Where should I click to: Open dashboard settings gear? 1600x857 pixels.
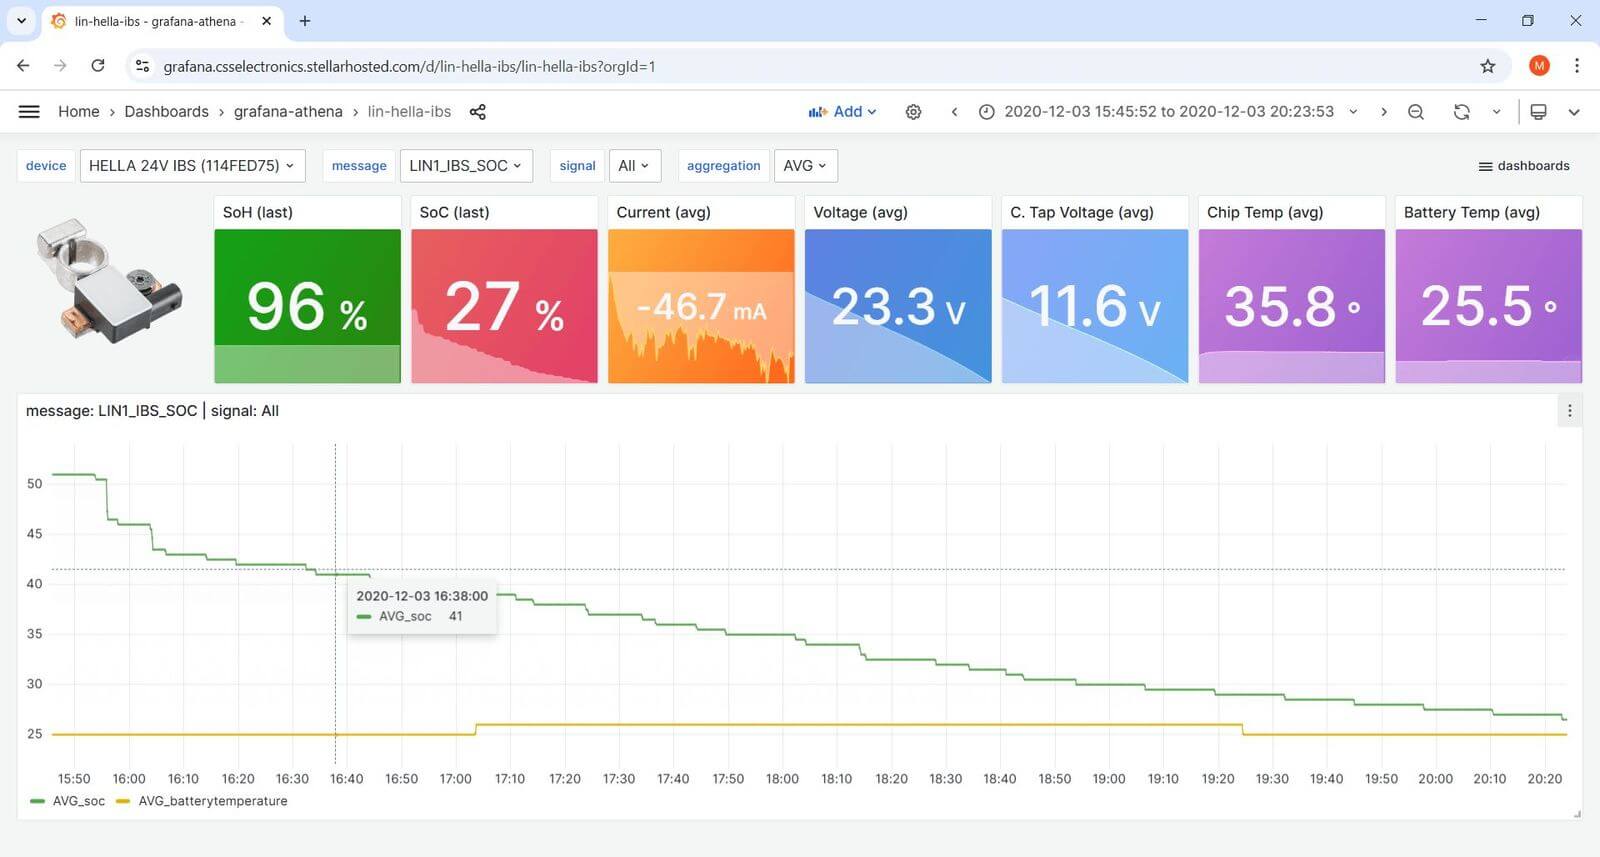(913, 112)
